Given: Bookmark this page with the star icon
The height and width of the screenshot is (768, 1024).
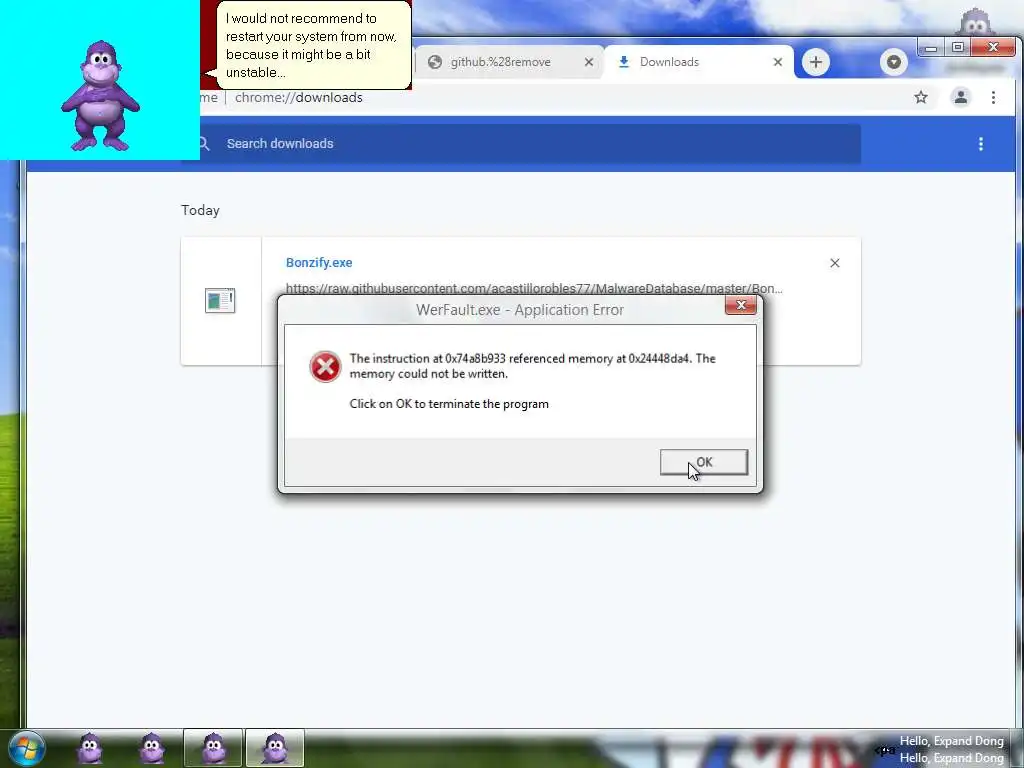Looking at the screenshot, I should click(x=921, y=97).
